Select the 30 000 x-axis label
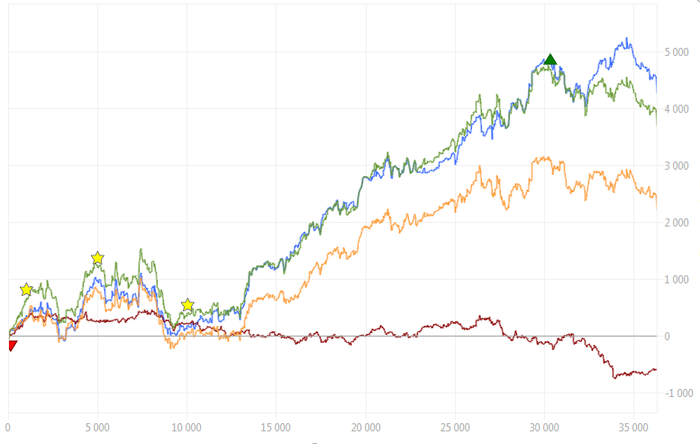The height and width of the screenshot is (444, 700). (x=544, y=424)
